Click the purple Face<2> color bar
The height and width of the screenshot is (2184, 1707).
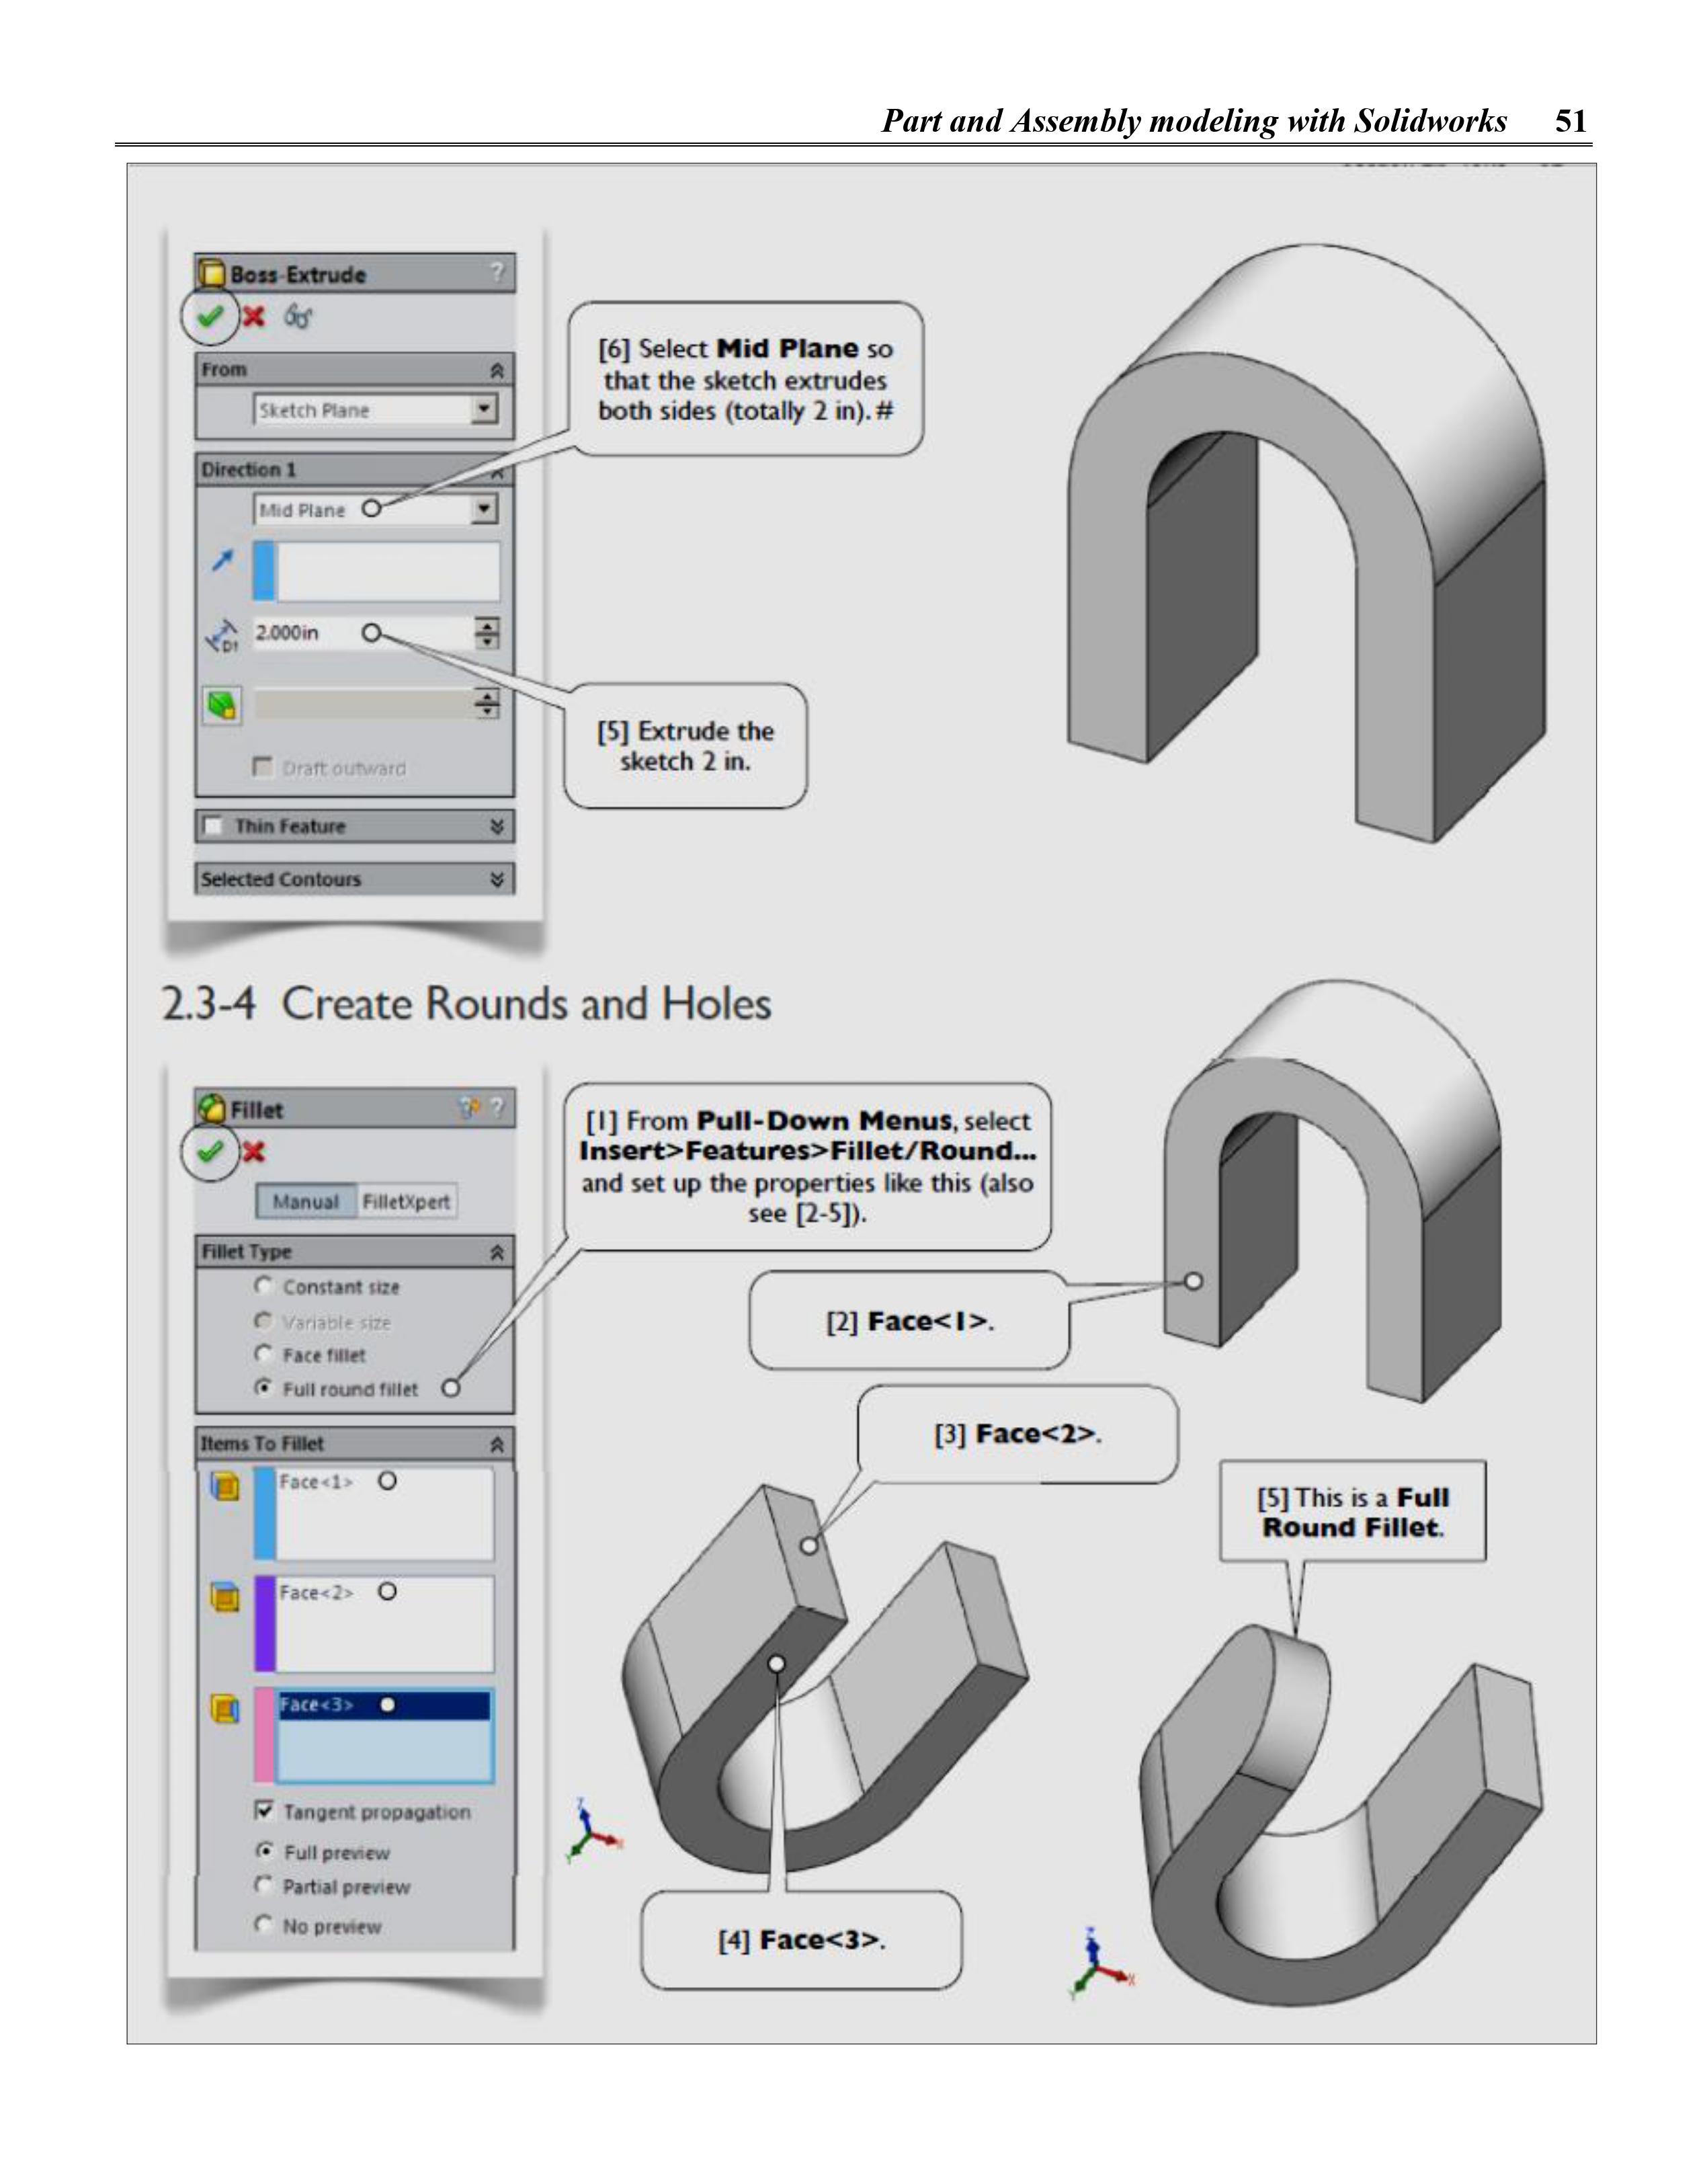(265, 1623)
